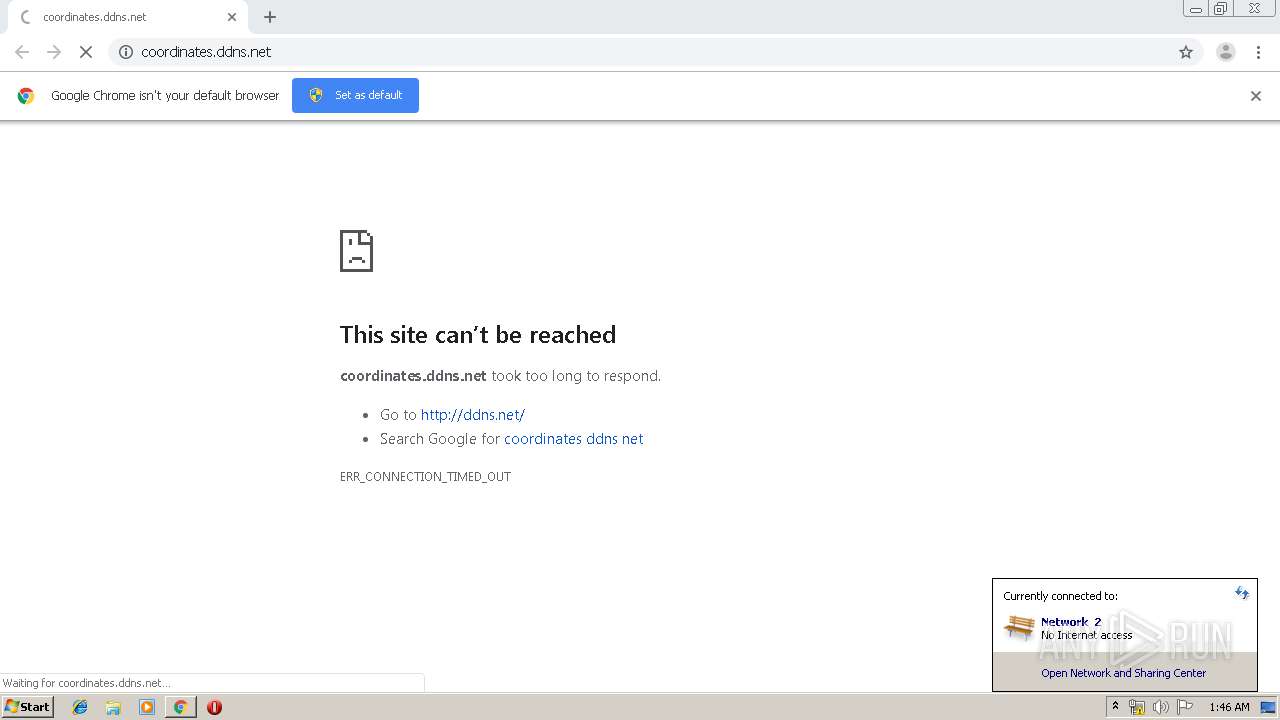Click the stop loading button in toolbar
1280x720 pixels.
click(x=86, y=52)
